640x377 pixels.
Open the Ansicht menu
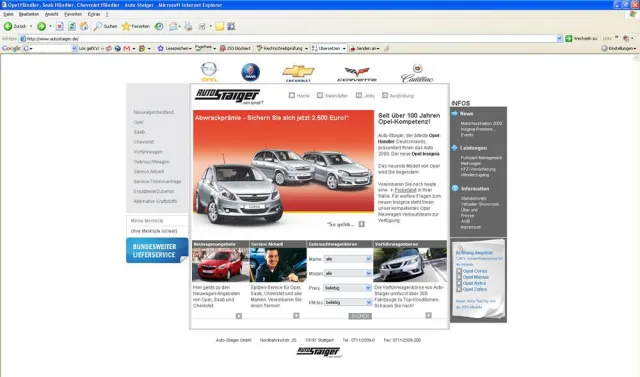tap(51, 14)
